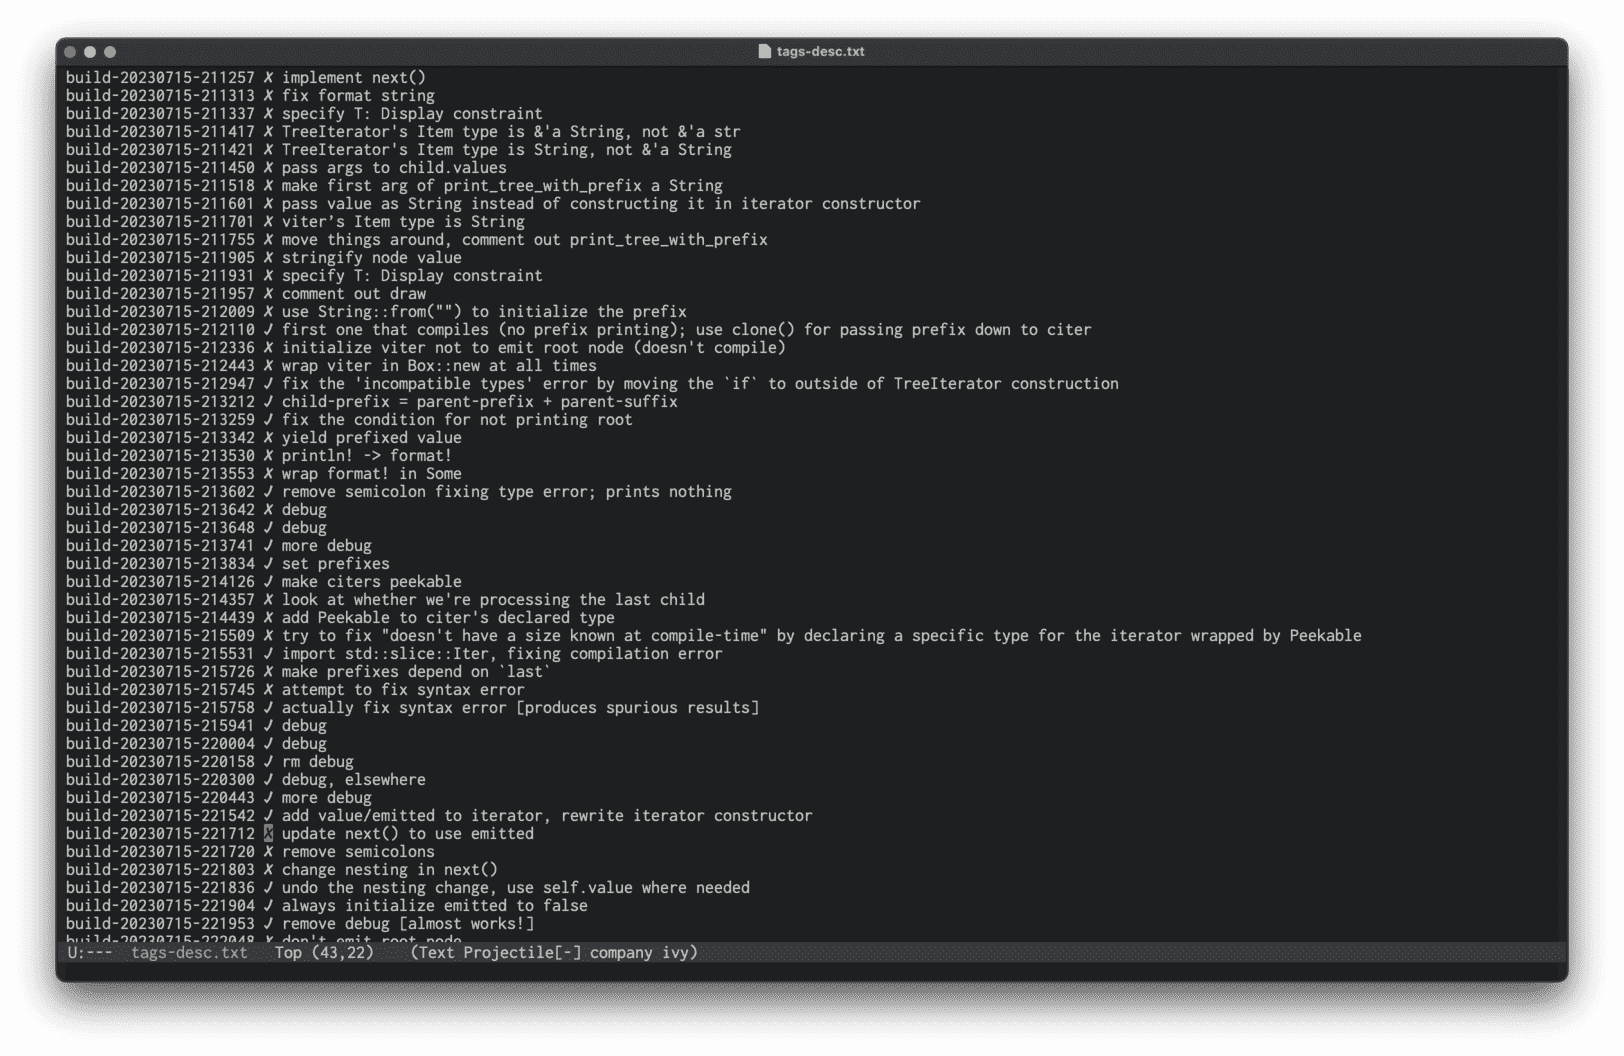Click the document icon beside the tags-desc.txt title
1624x1056 pixels.
tap(765, 52)
